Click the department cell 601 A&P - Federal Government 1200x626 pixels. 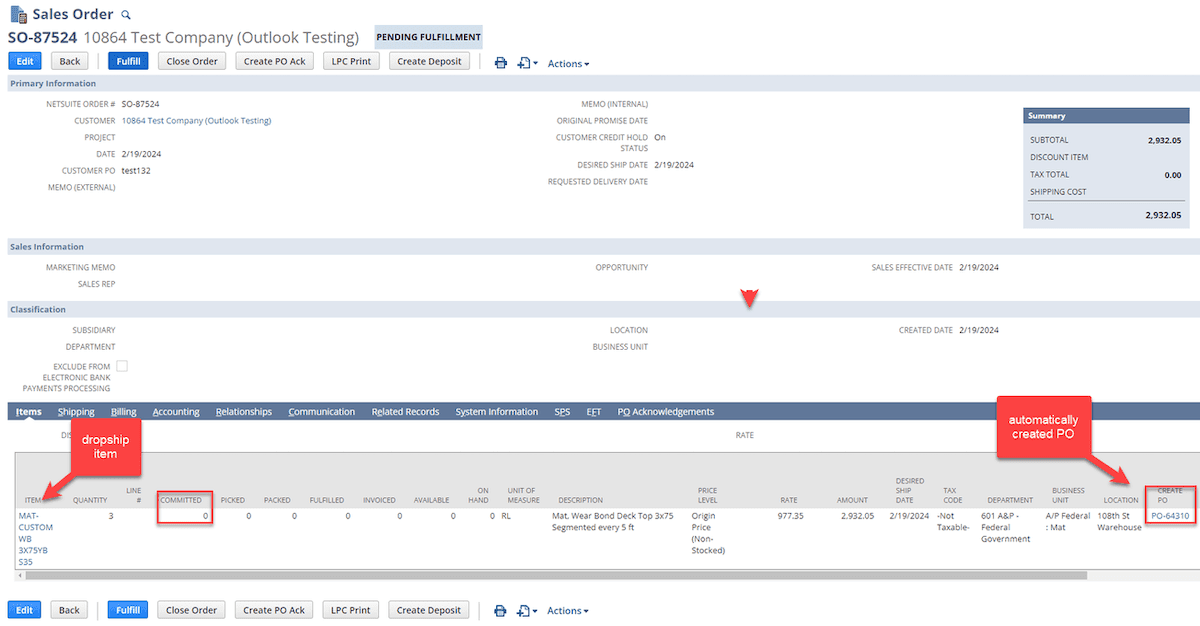tap(1006, 527)
